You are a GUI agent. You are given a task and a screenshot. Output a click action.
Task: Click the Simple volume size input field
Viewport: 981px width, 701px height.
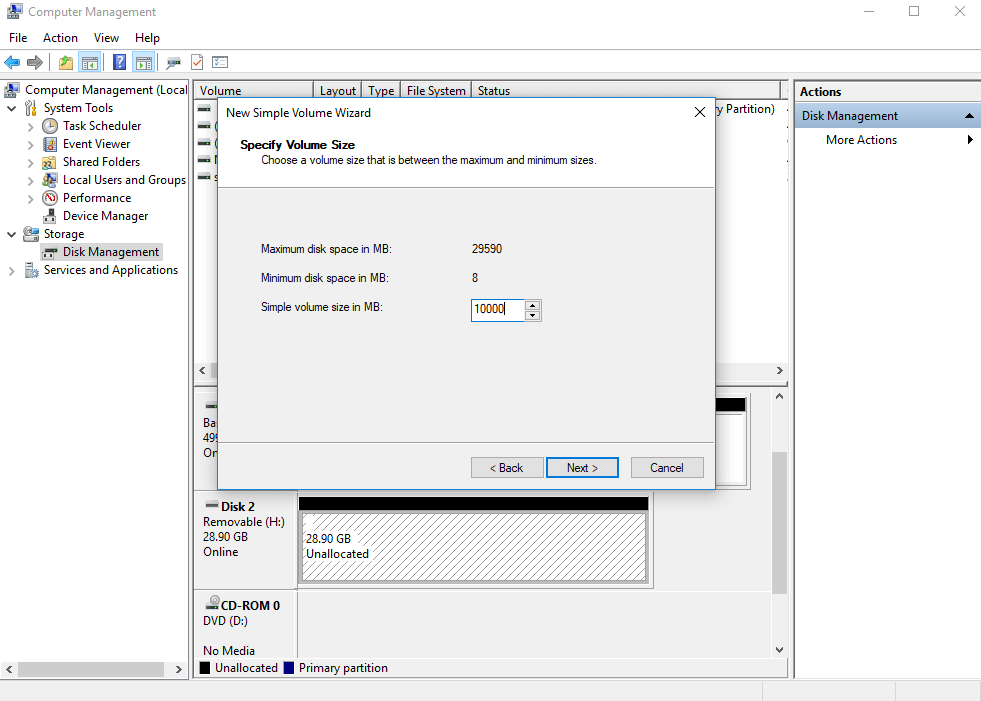pyautogui.click(x=497, y=310)
